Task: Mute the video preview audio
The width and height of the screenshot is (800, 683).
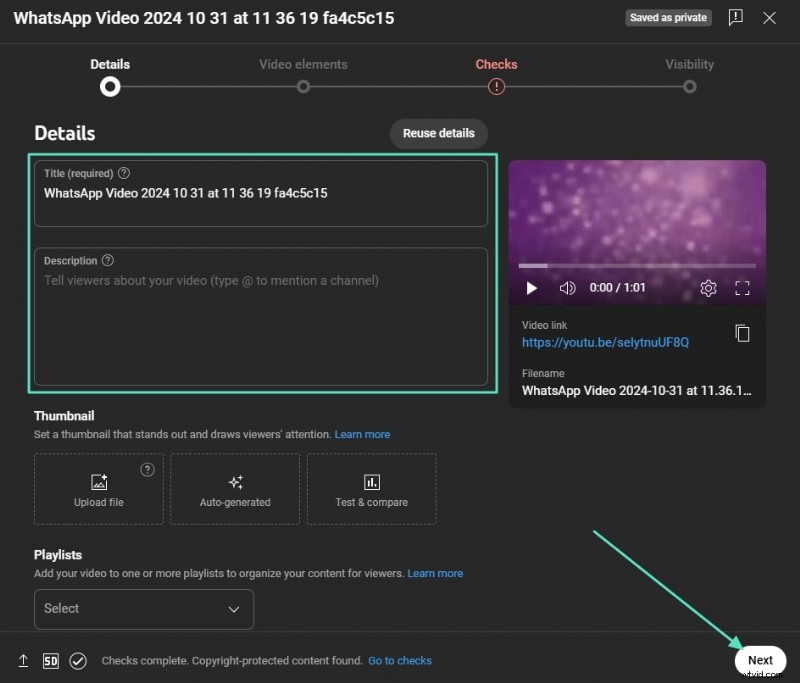Action: 567,288
